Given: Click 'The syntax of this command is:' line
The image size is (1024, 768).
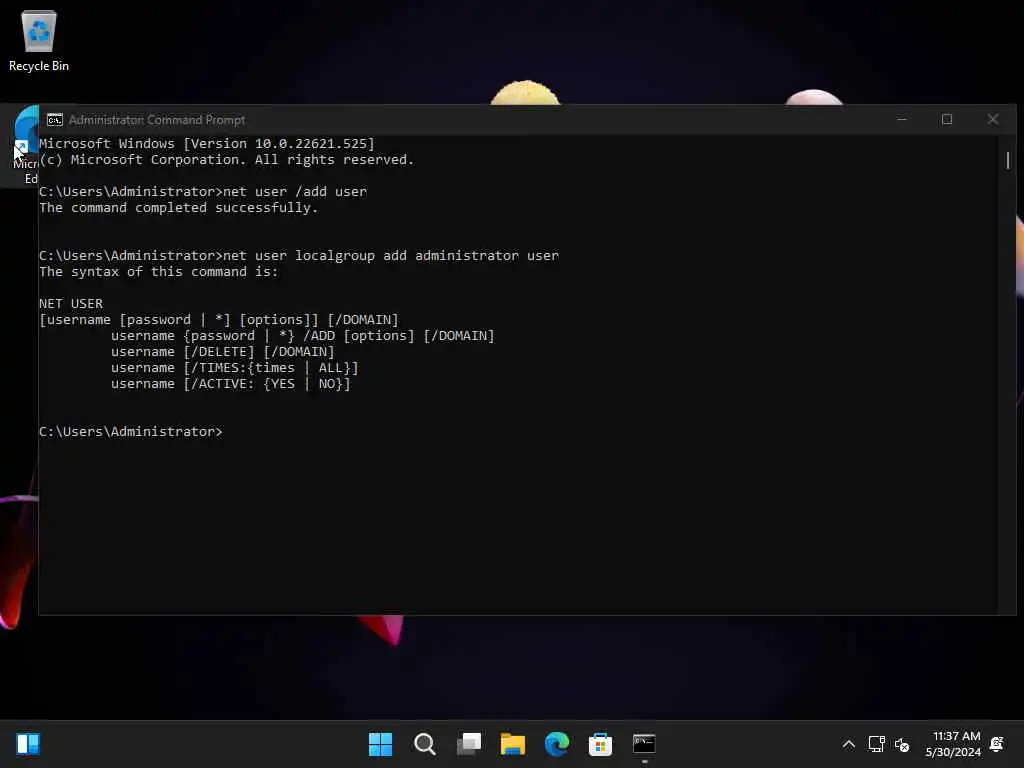Looking at the screenshot, I should [x=159, y=272].
